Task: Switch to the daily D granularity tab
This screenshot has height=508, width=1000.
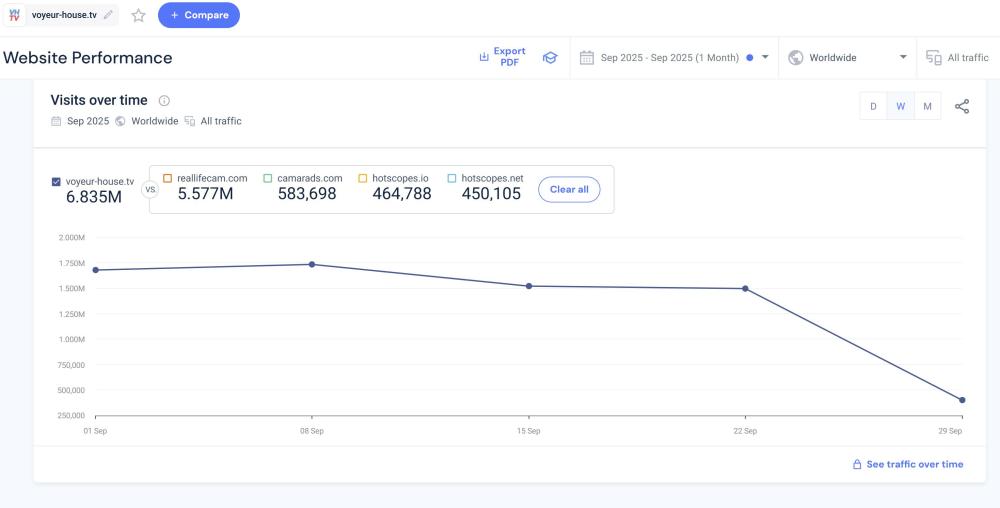Action: click(x=873, y=107)
